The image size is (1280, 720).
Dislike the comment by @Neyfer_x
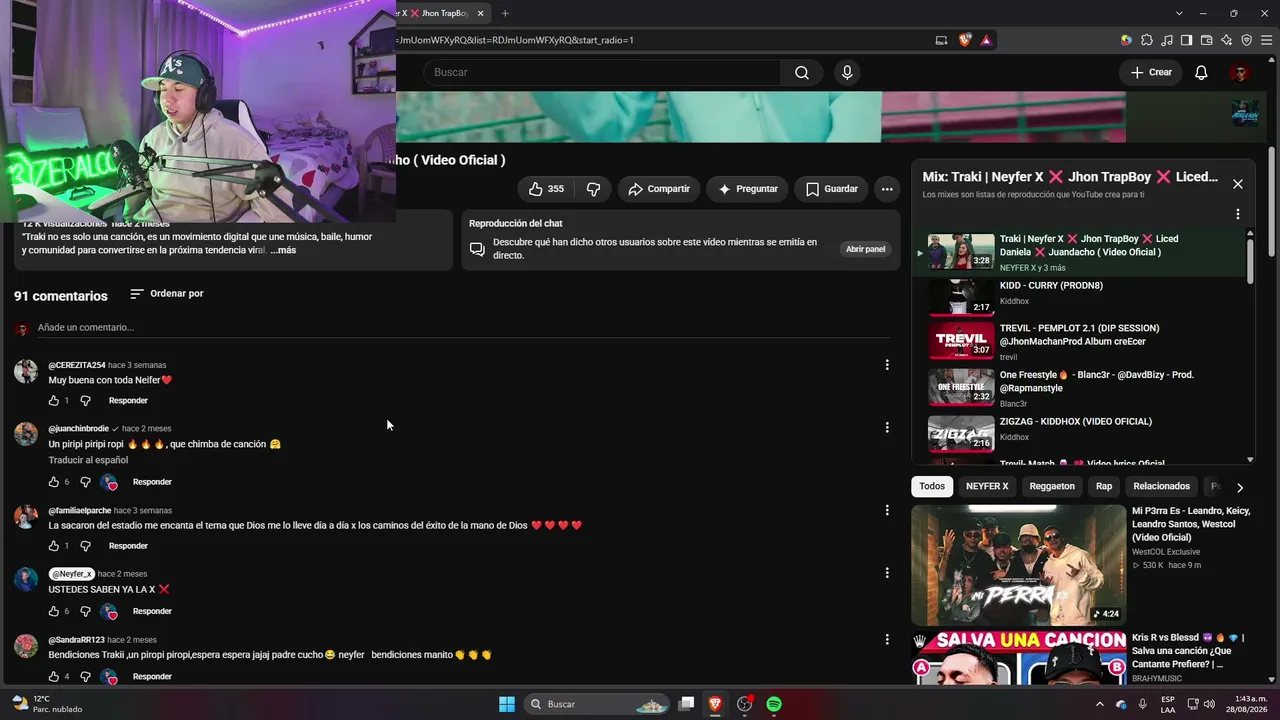pyautogui.click(x=85, y=611)
